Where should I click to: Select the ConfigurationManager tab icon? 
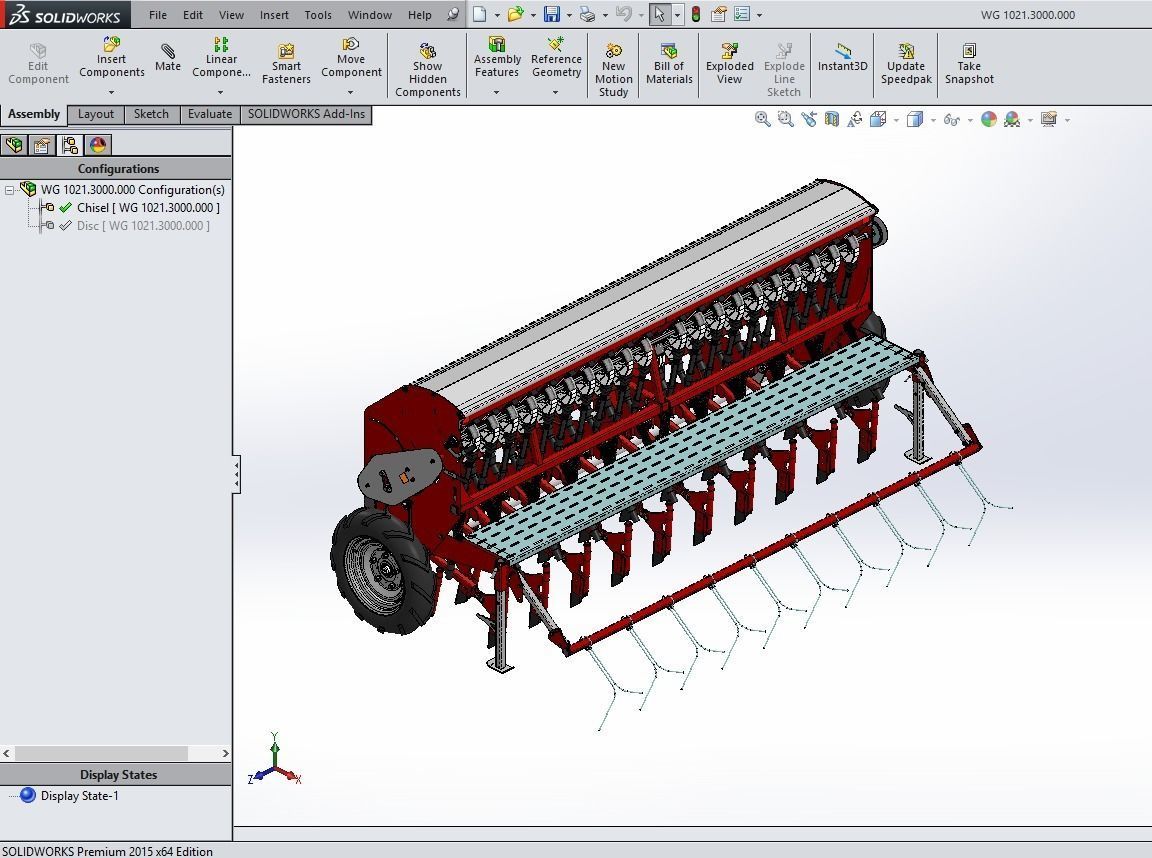(70, 145)
